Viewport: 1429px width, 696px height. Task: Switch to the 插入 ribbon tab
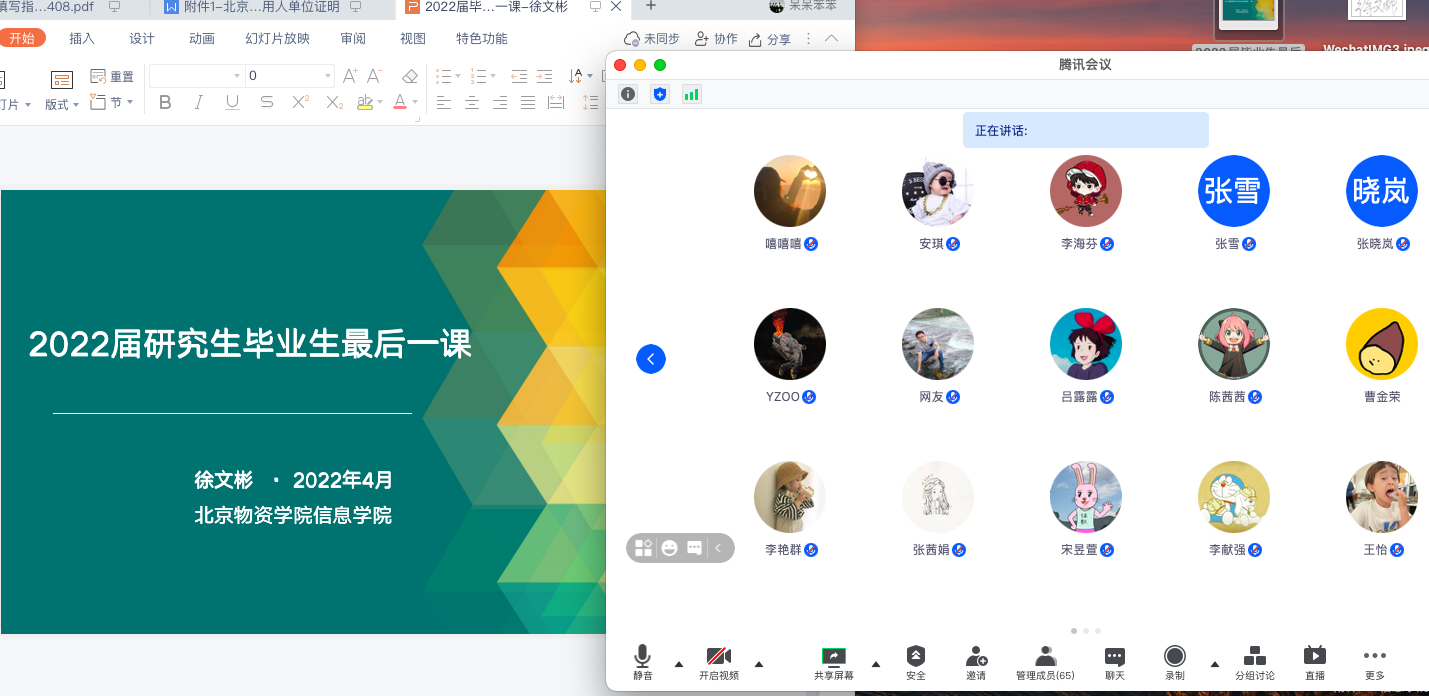point(82,39)
